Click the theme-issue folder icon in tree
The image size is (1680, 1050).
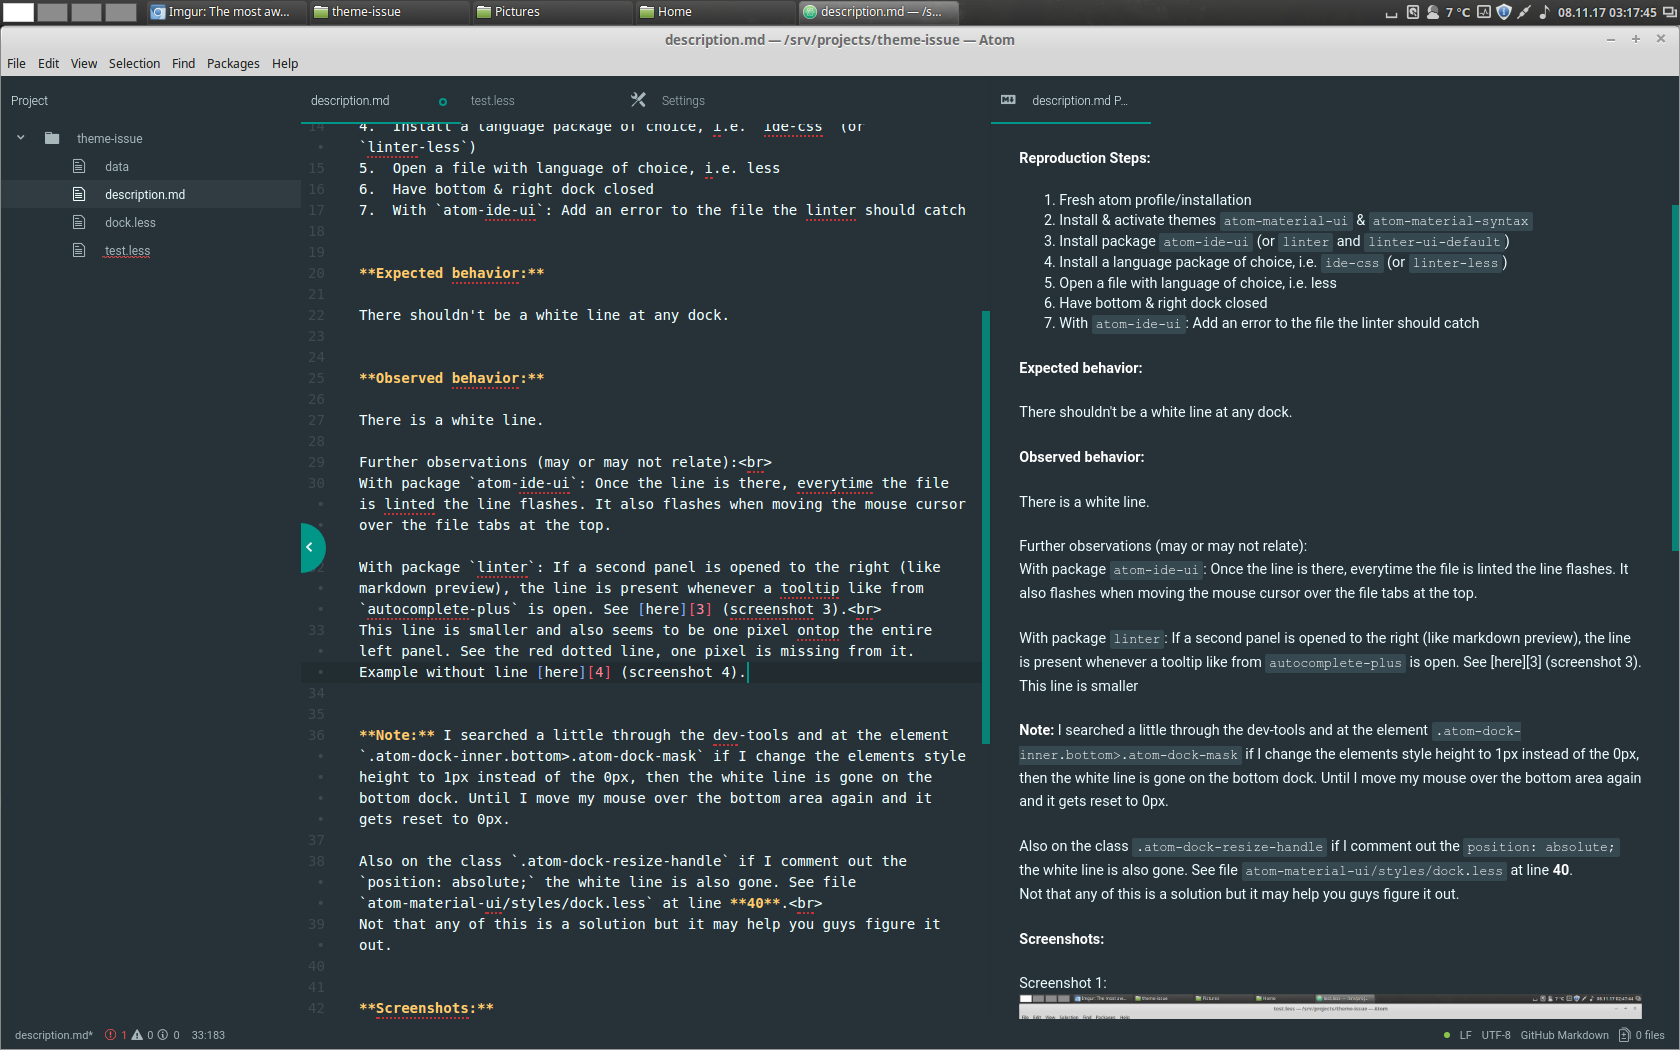pyautogui.click(x=52, y=138)
